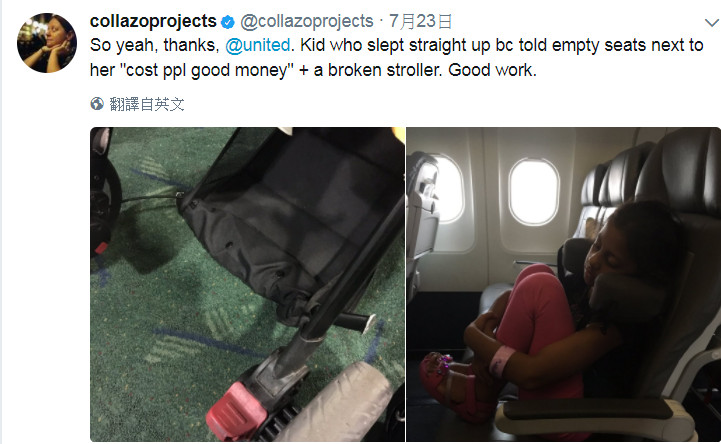
Task: Open the broken stroller photo
Action: (x=247, y=284)
